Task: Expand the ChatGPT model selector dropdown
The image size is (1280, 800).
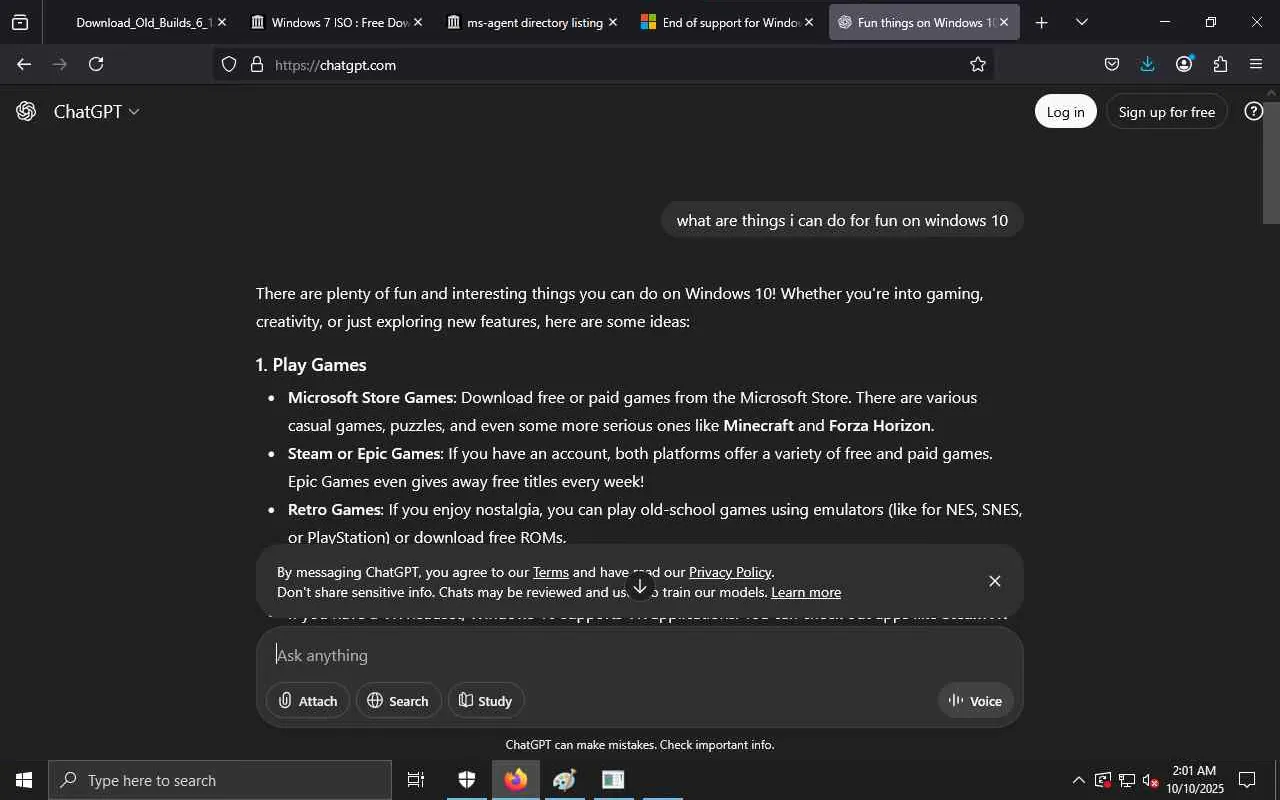Action: 96,111
